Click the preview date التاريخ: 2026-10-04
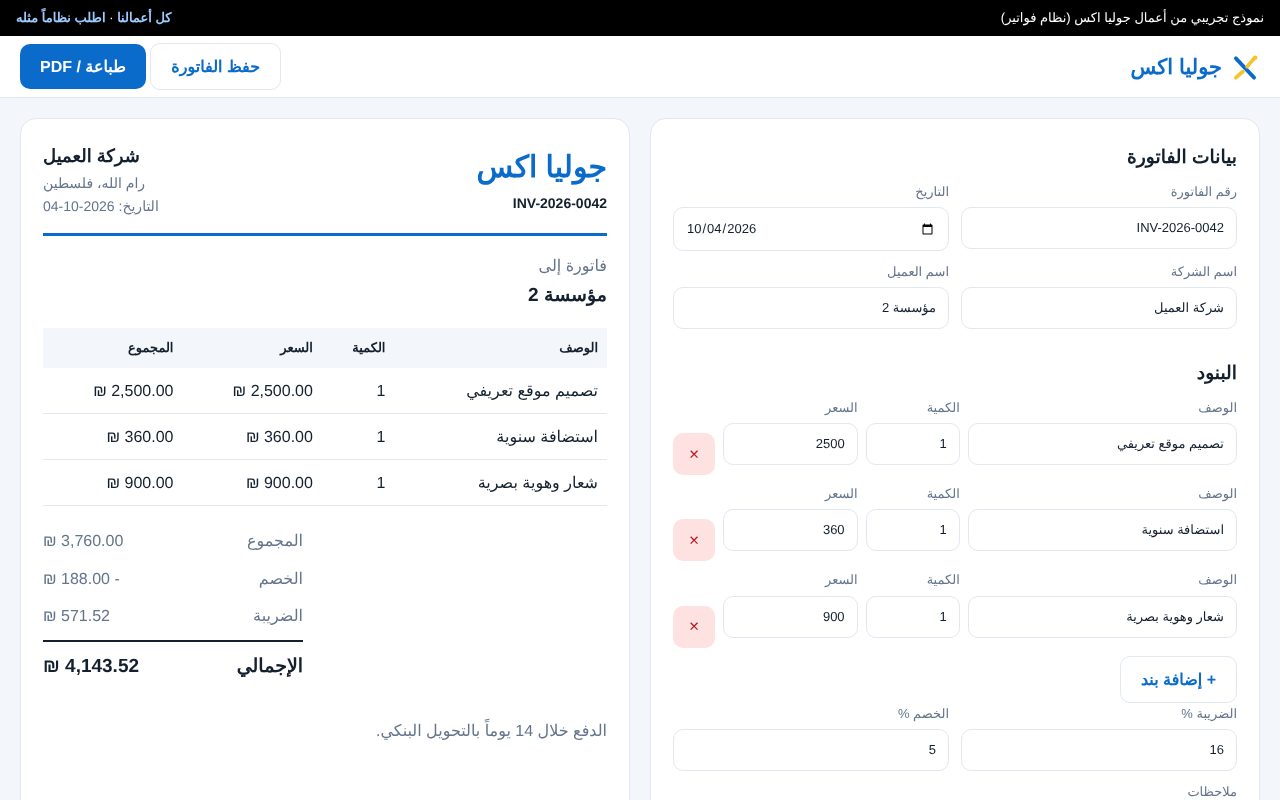1280x800 pixels. pyautogui.click(x=101, y=206)
